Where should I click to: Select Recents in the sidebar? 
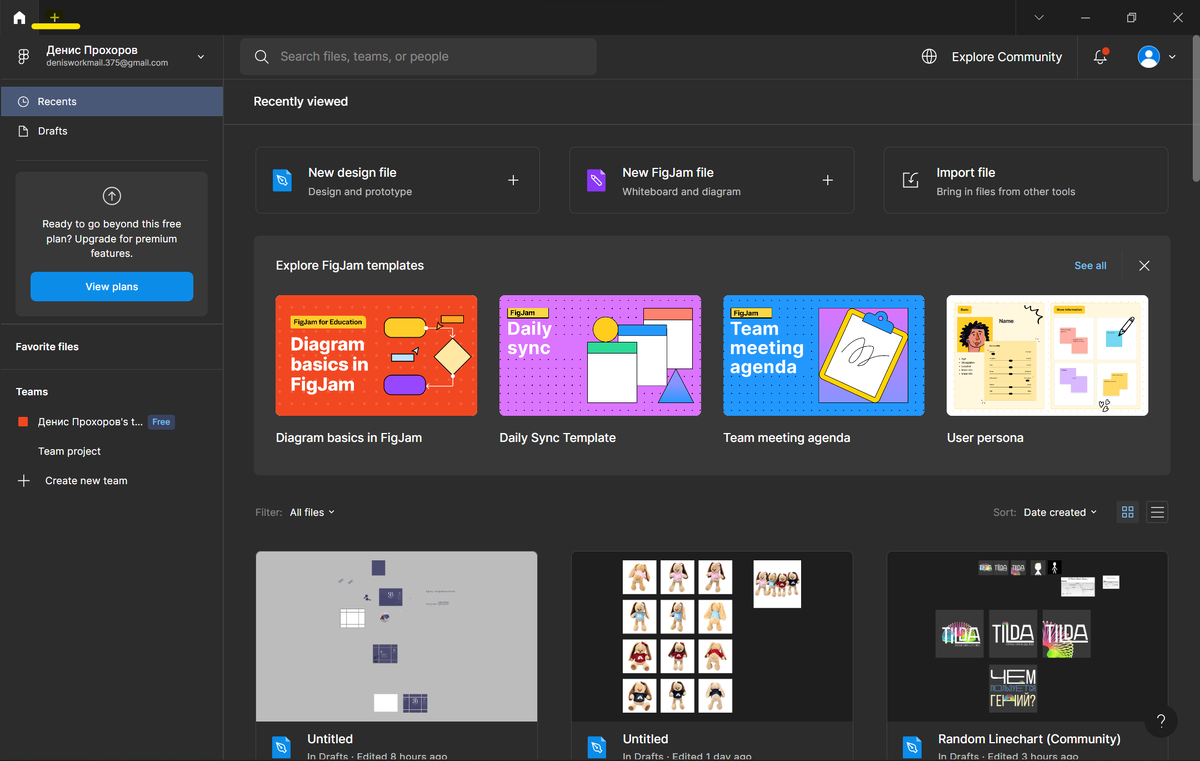111,102
